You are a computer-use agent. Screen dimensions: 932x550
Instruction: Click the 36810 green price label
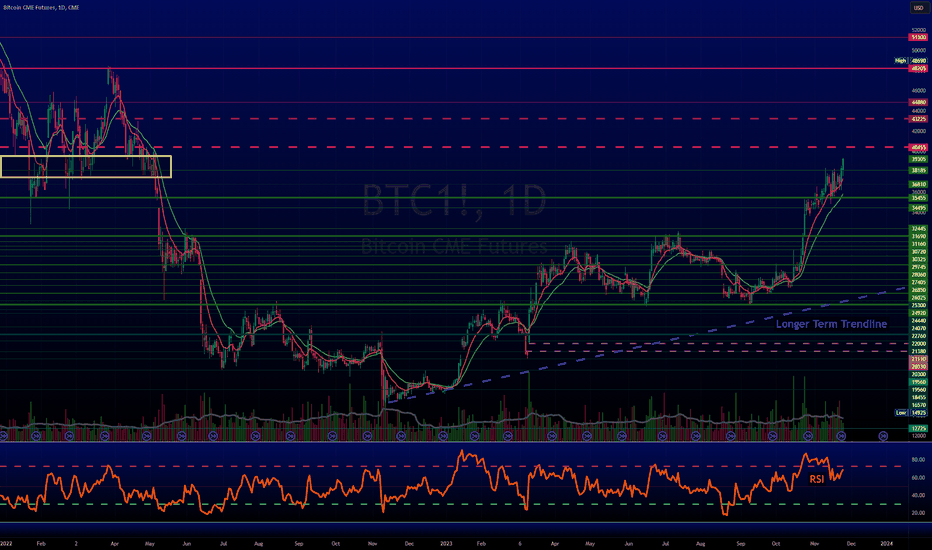tap(919, 184)
